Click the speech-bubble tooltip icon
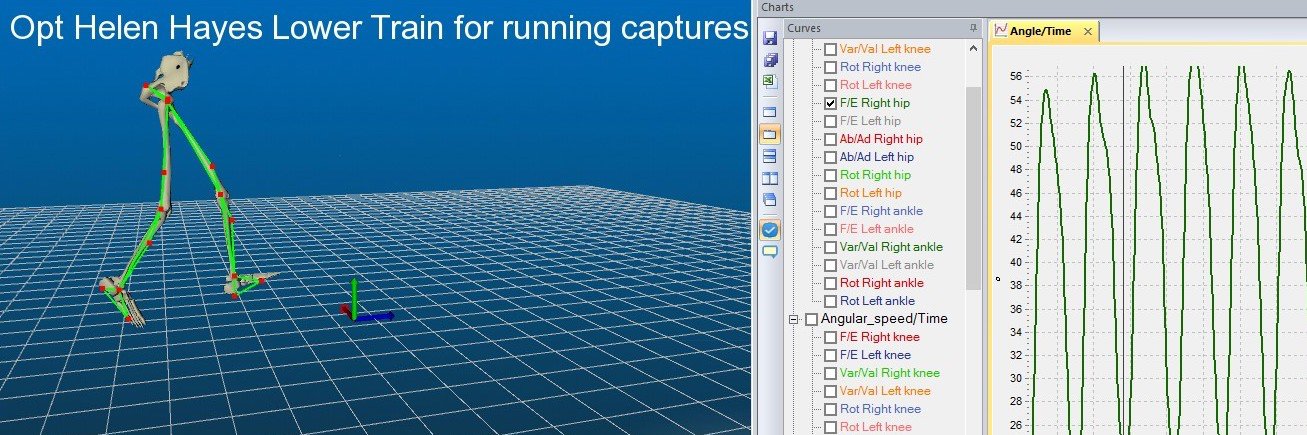The width and height of the screenshot is (1307, 435). pyautogui.click(x=770, y=251)
